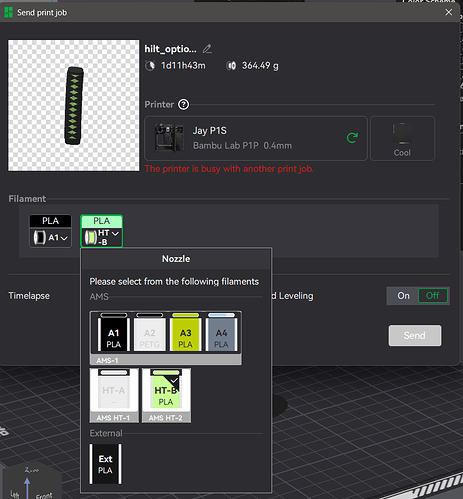Click the Bambu Studio logo in the title bar
Image resolution: width=463 pixels, height=499 pixels.
click(8, 12)
